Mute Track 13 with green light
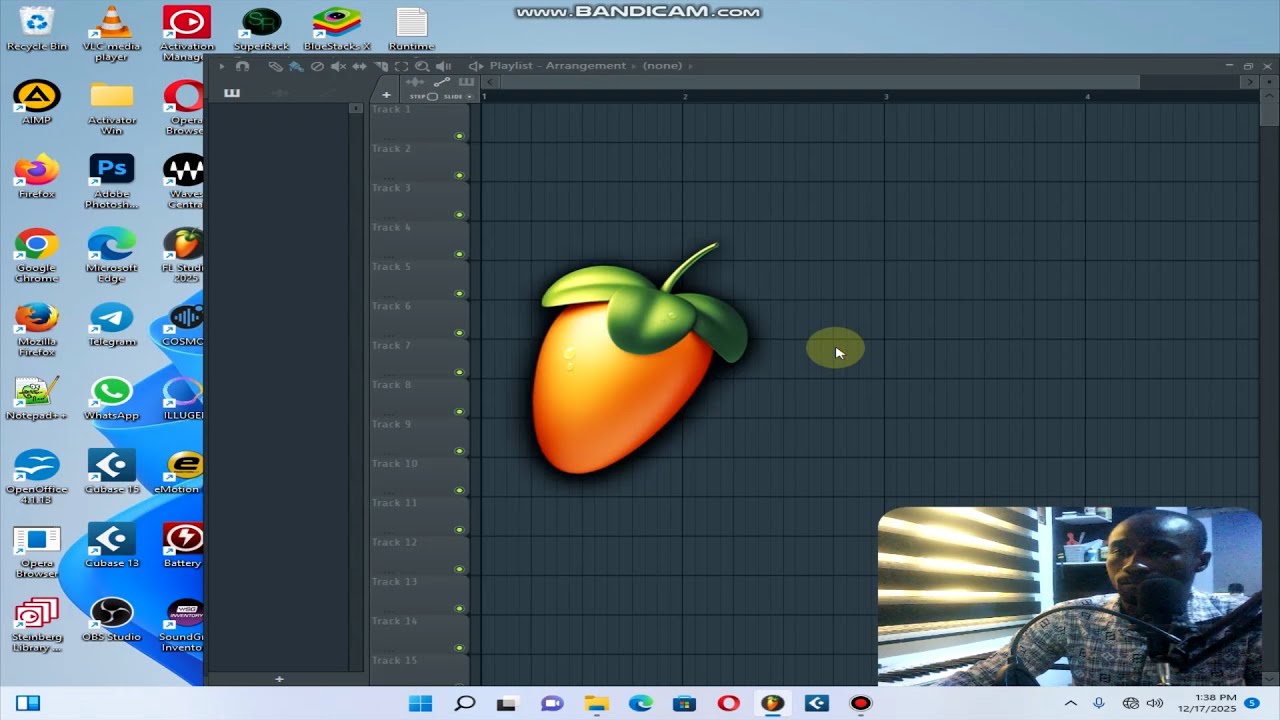The width and height of the screenshot is (1280, 720). [x=460, y=608]
